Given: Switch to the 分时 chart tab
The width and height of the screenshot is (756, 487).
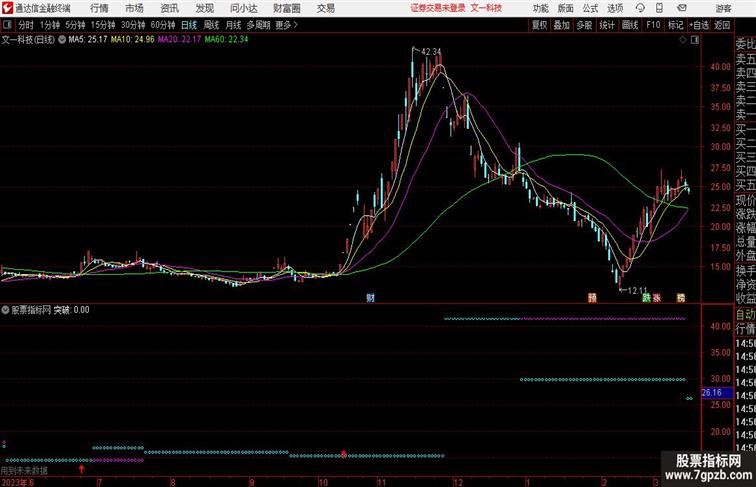Looking at the screenshot, I should click(26, 25).
